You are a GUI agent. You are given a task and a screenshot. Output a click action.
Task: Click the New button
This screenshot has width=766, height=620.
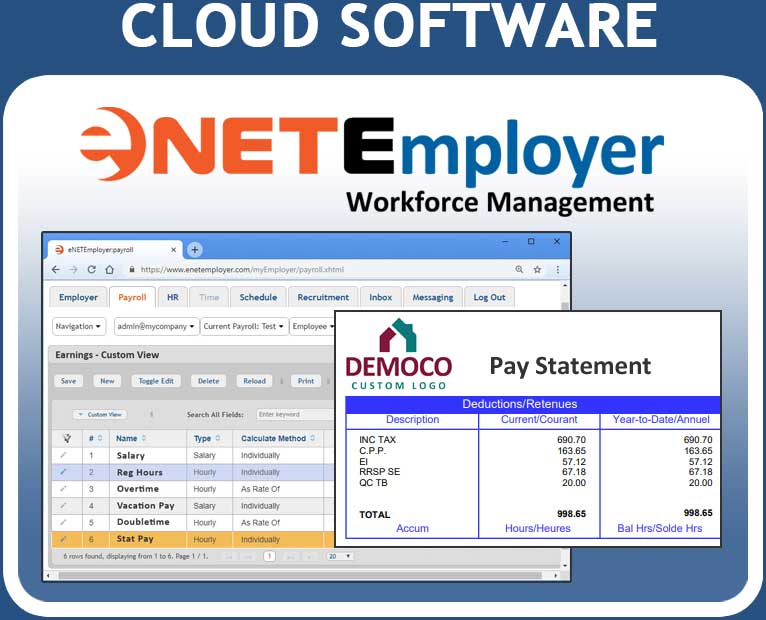coord(107,381)
